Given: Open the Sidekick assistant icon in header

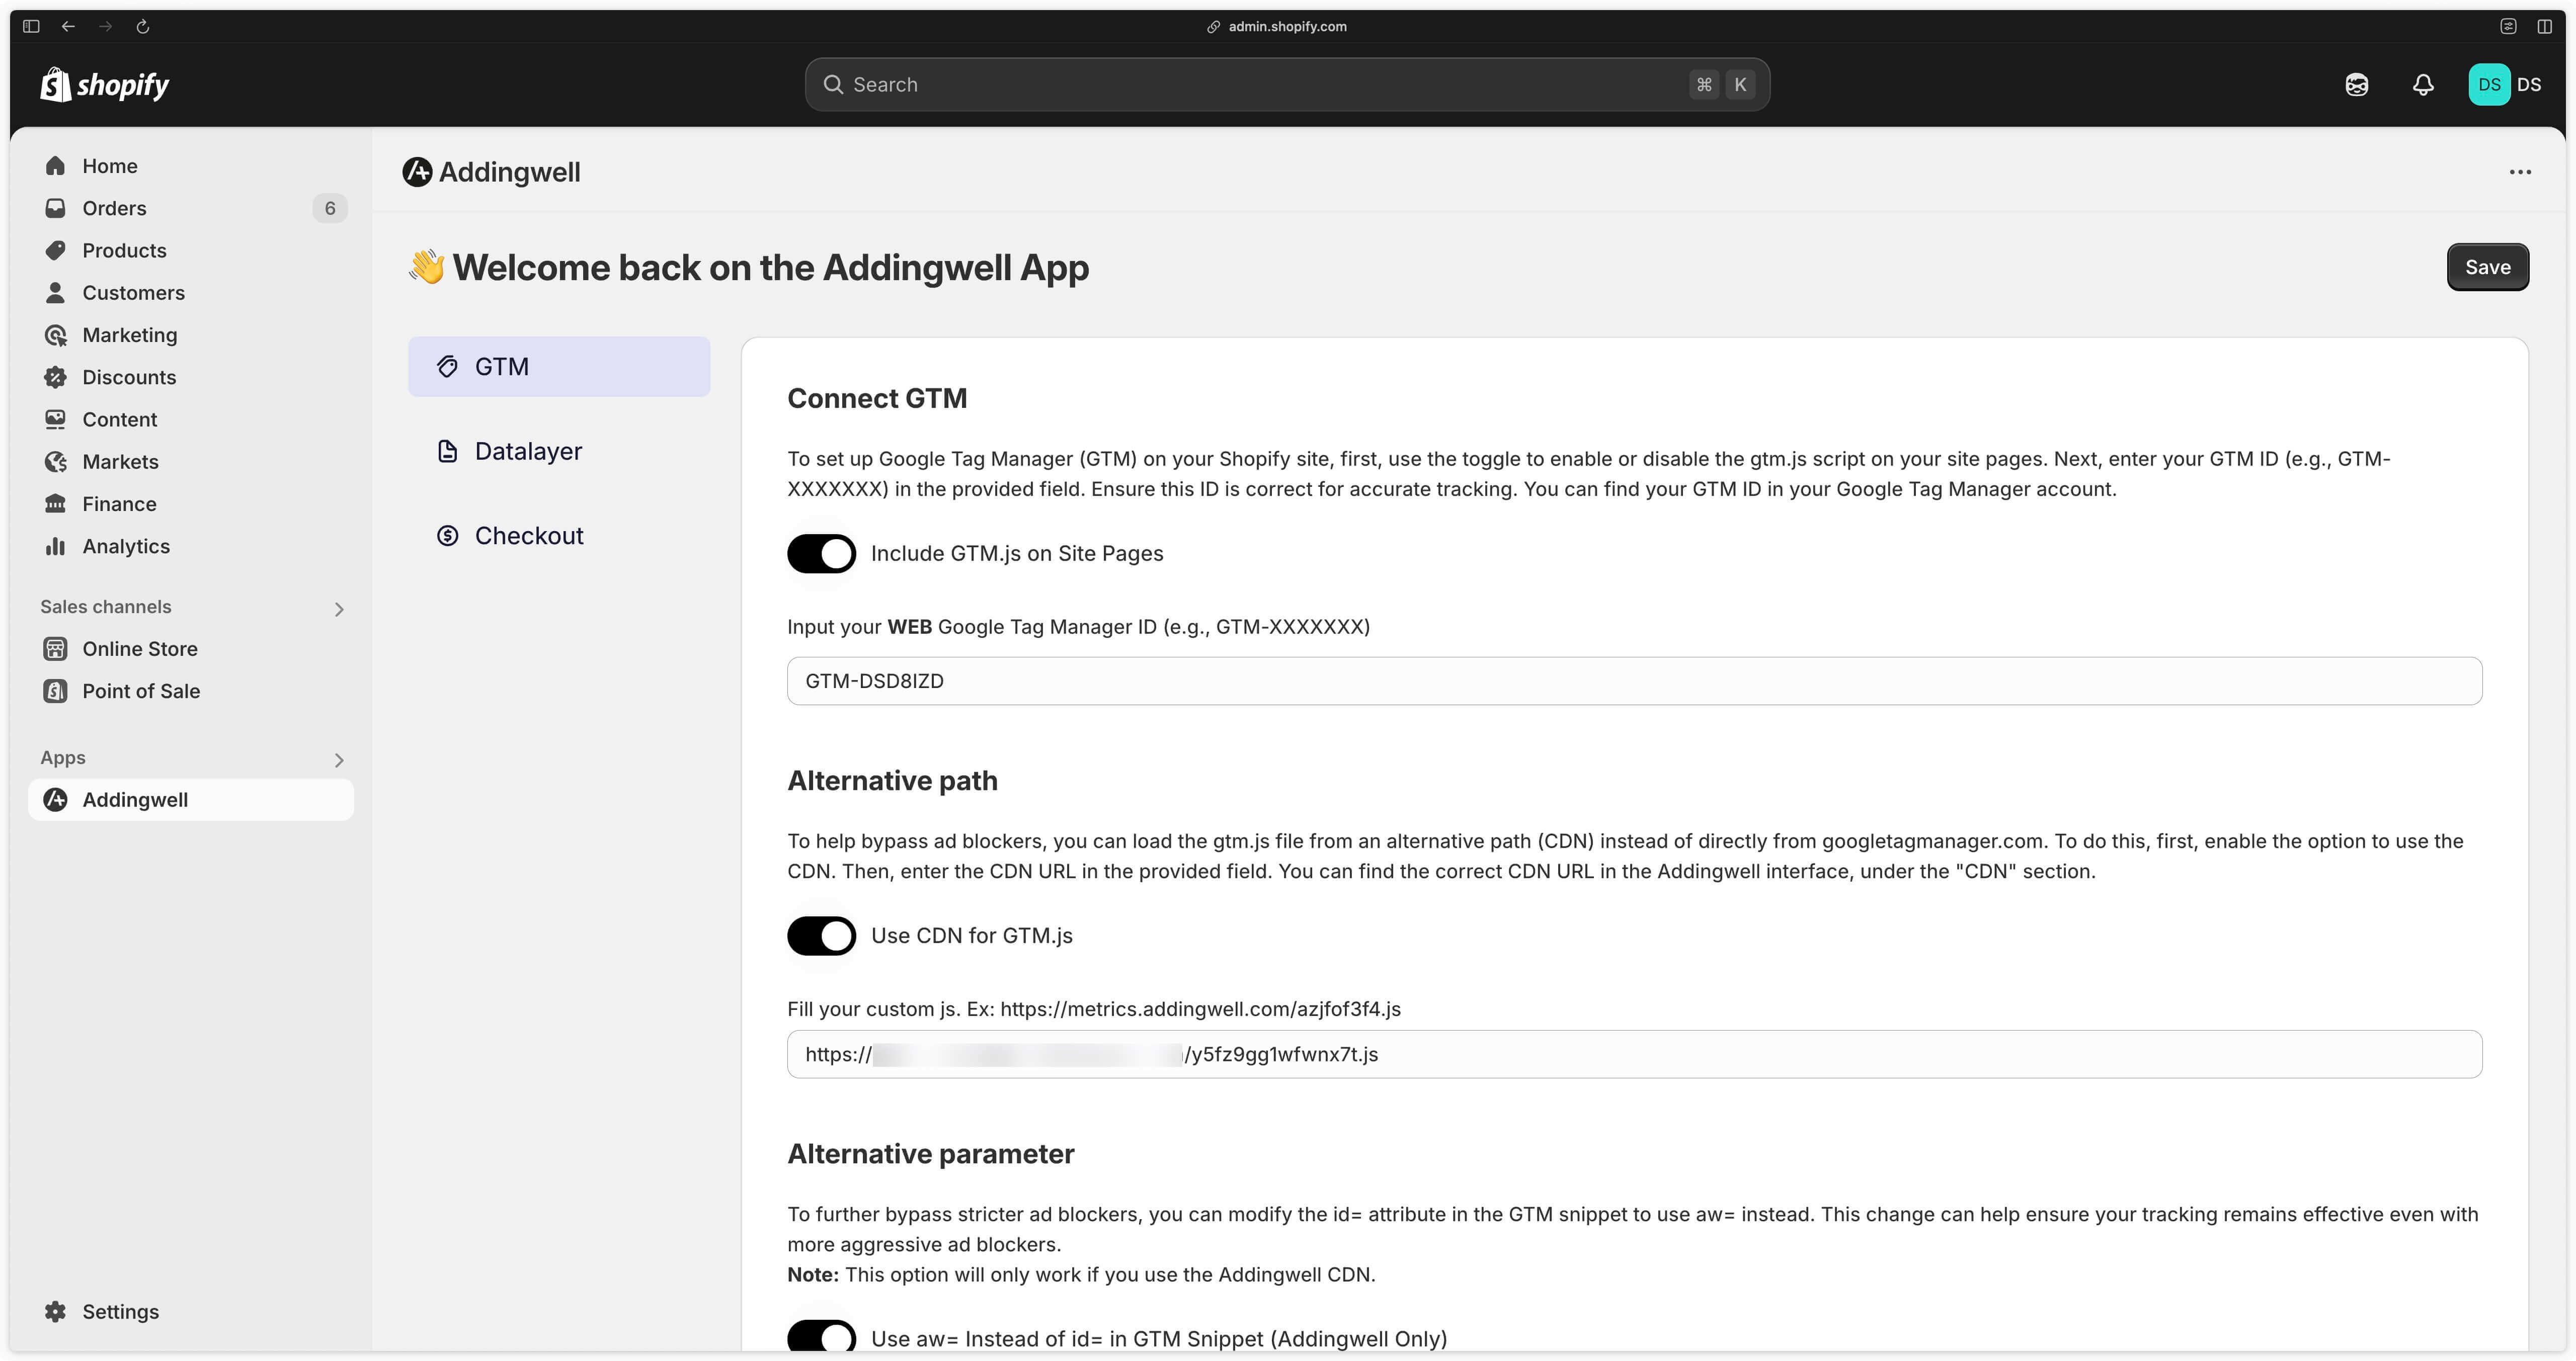Looking at the screenshot, I should tap(2356, 85).
